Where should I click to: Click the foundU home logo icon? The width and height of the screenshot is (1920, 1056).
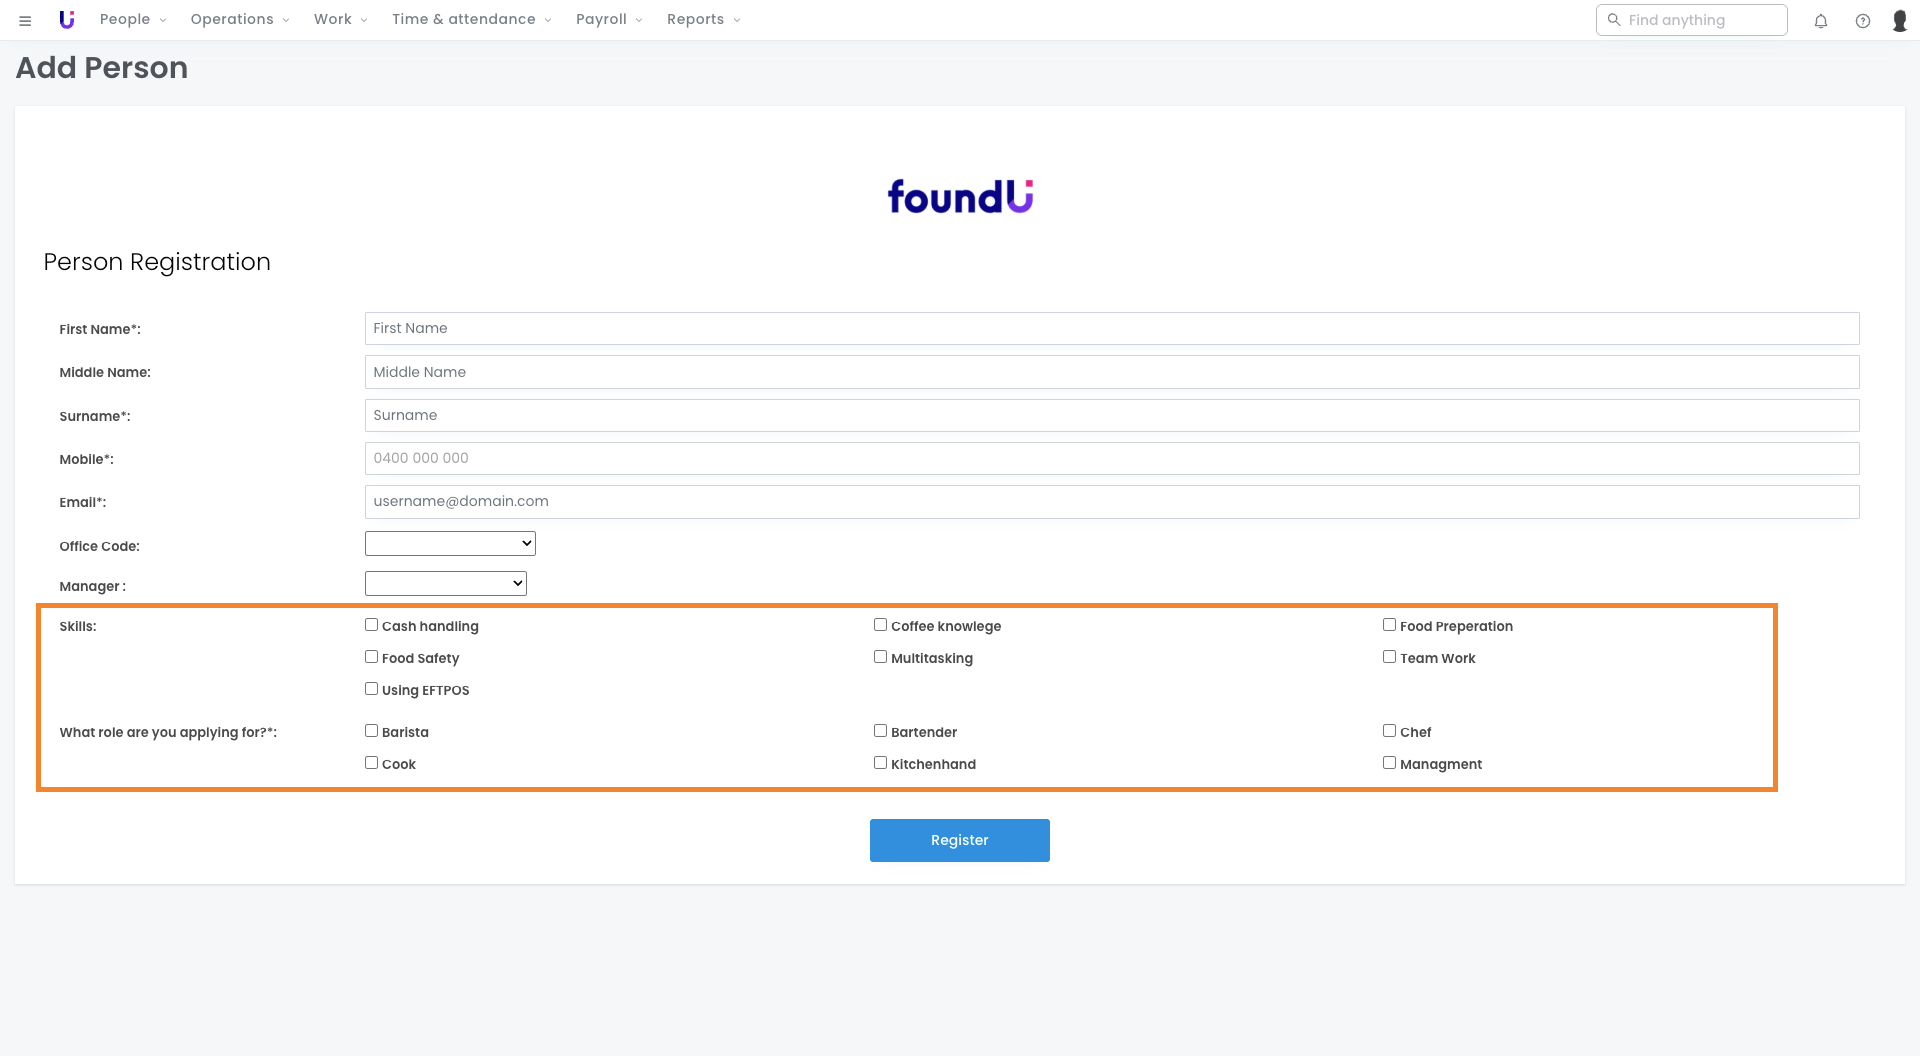coord(67,20)
